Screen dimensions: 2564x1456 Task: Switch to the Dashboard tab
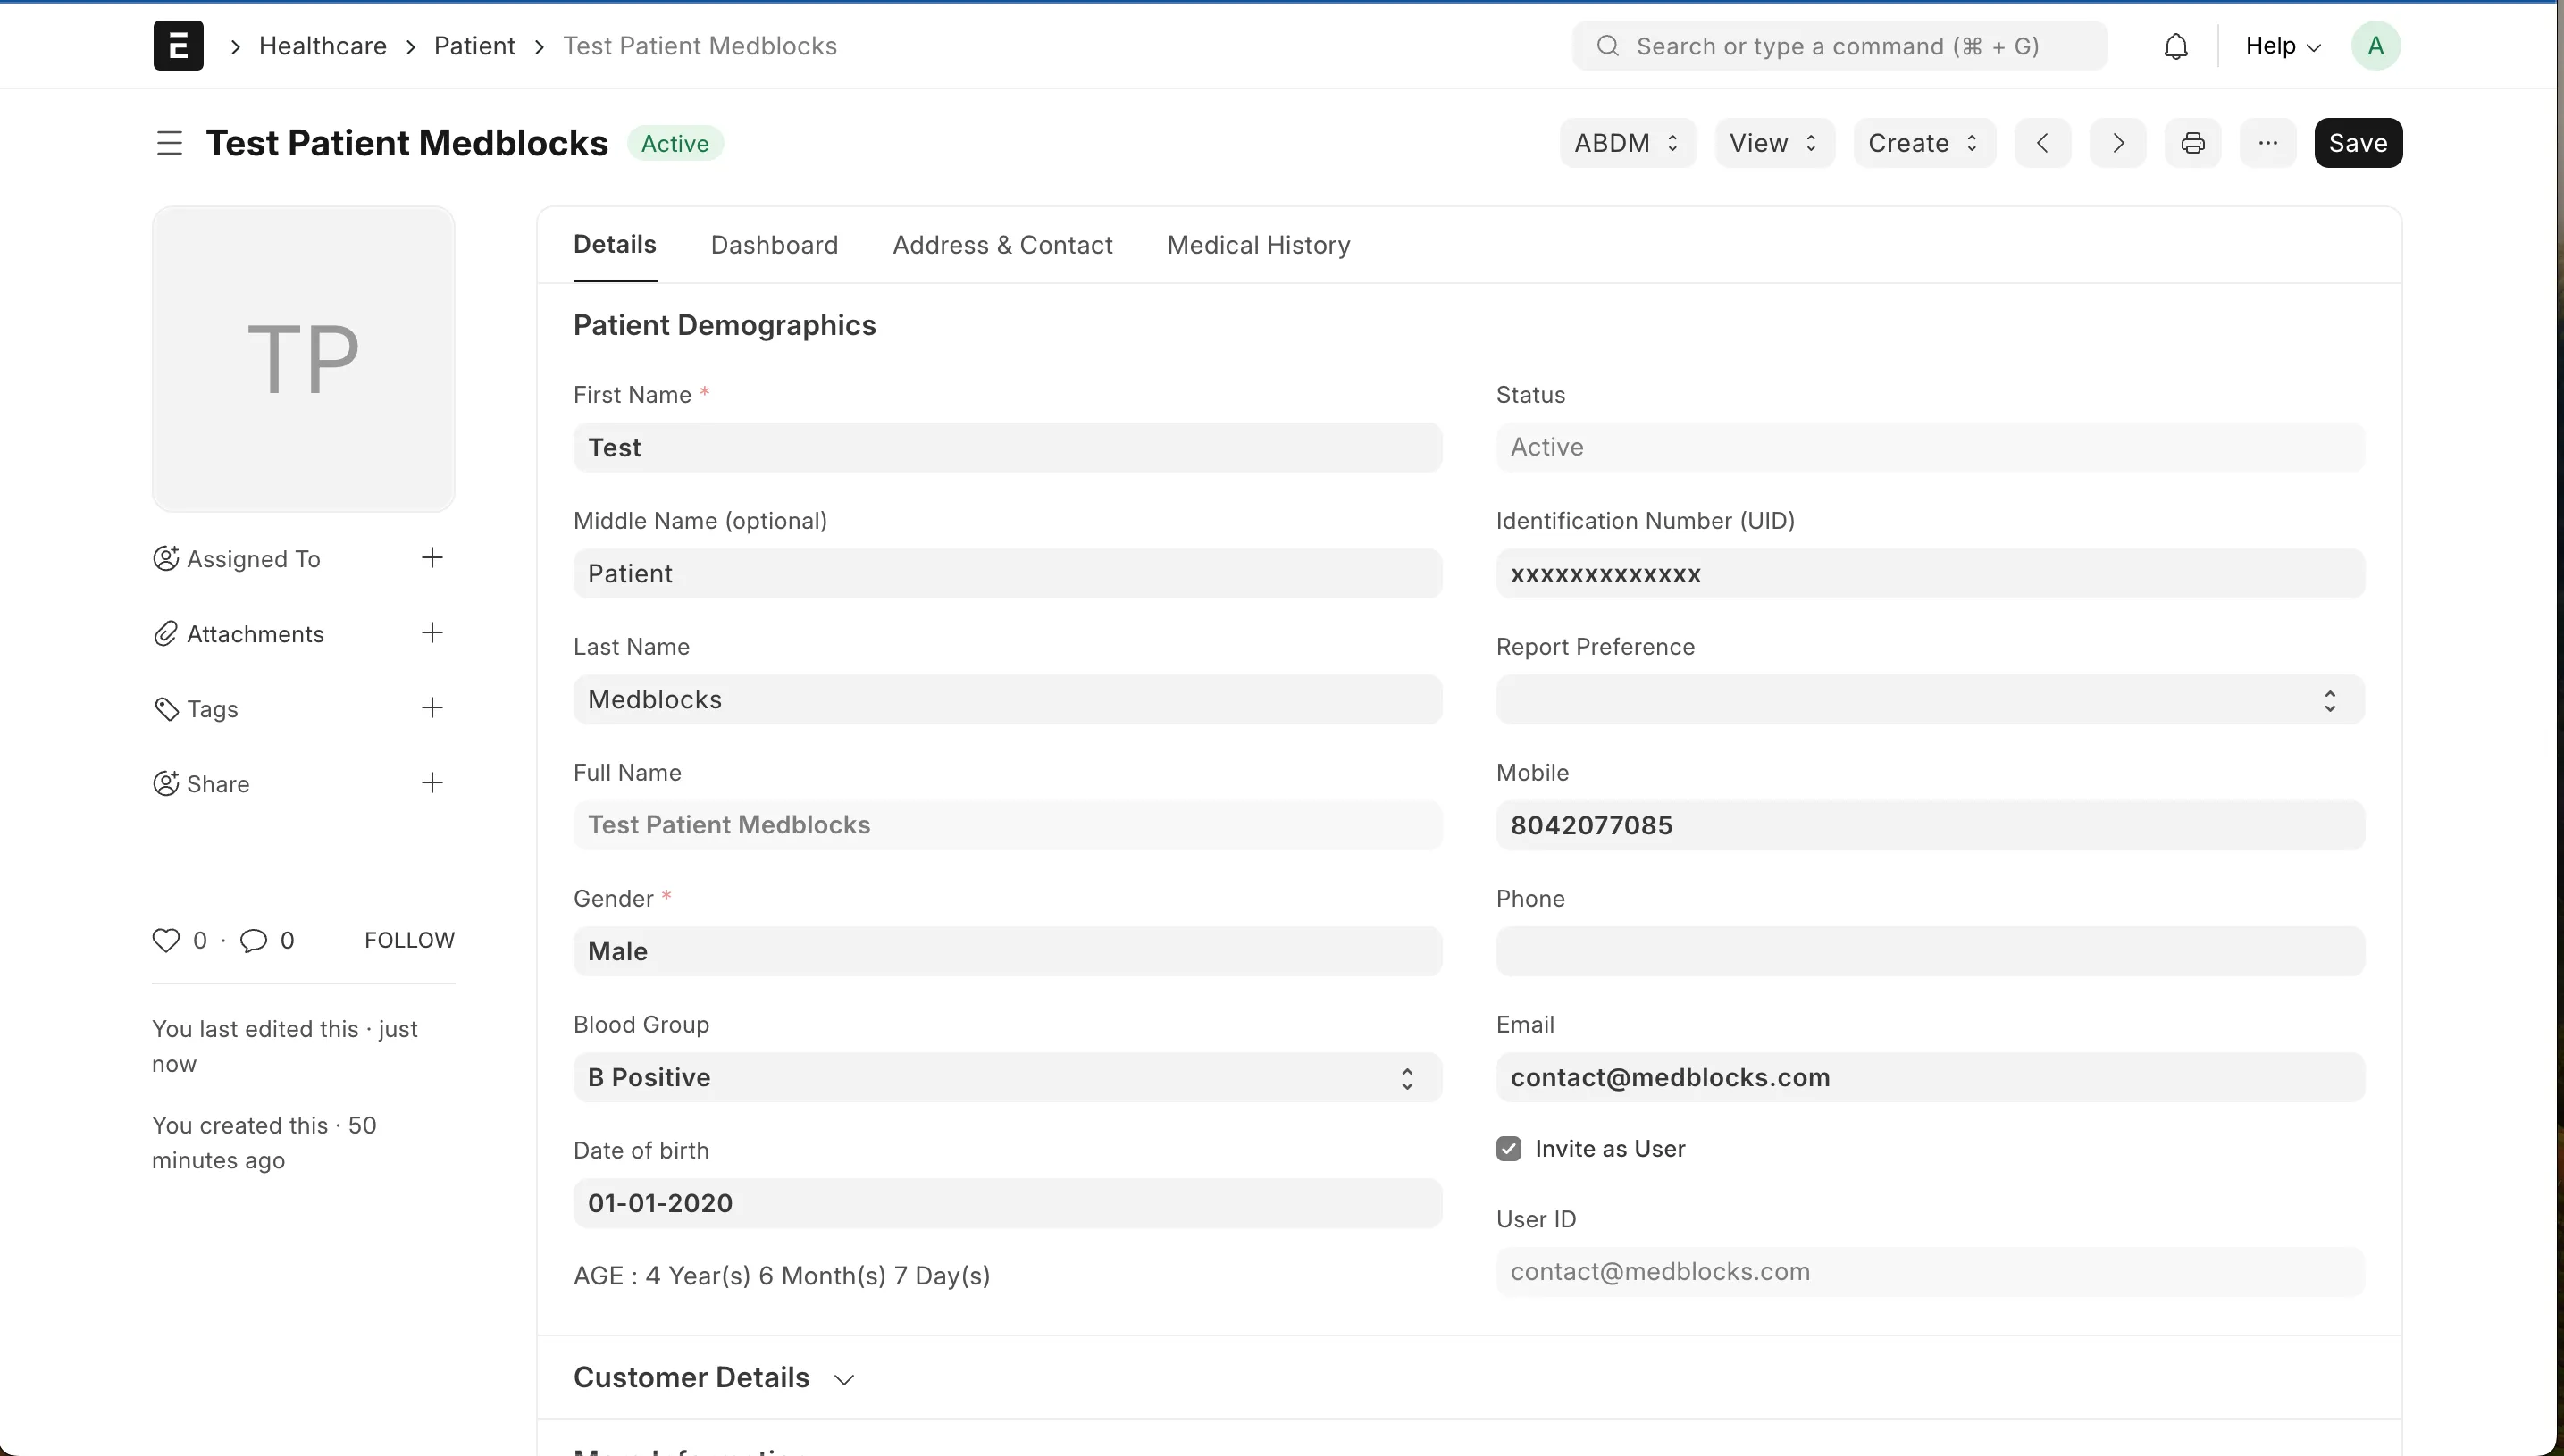pyautogui.click(x=774, y=245)
